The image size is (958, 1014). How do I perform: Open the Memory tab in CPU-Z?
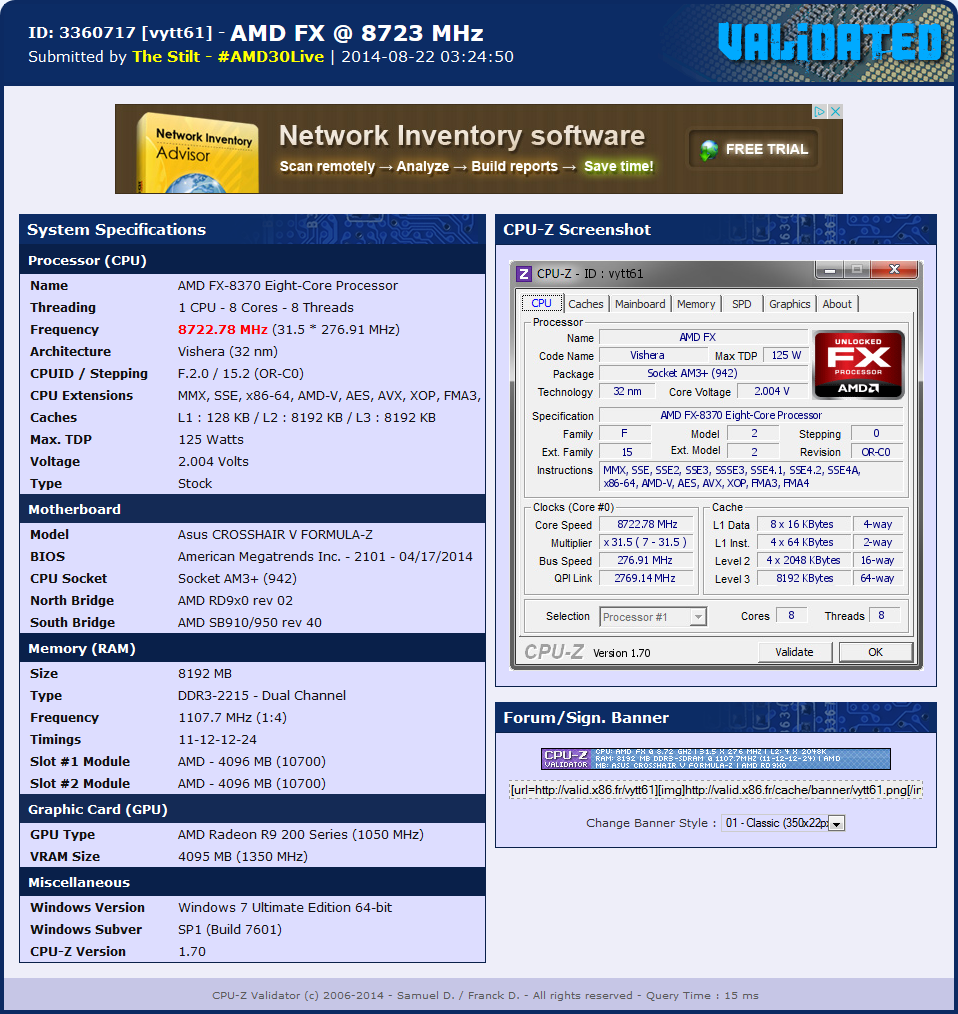[696, 304]
